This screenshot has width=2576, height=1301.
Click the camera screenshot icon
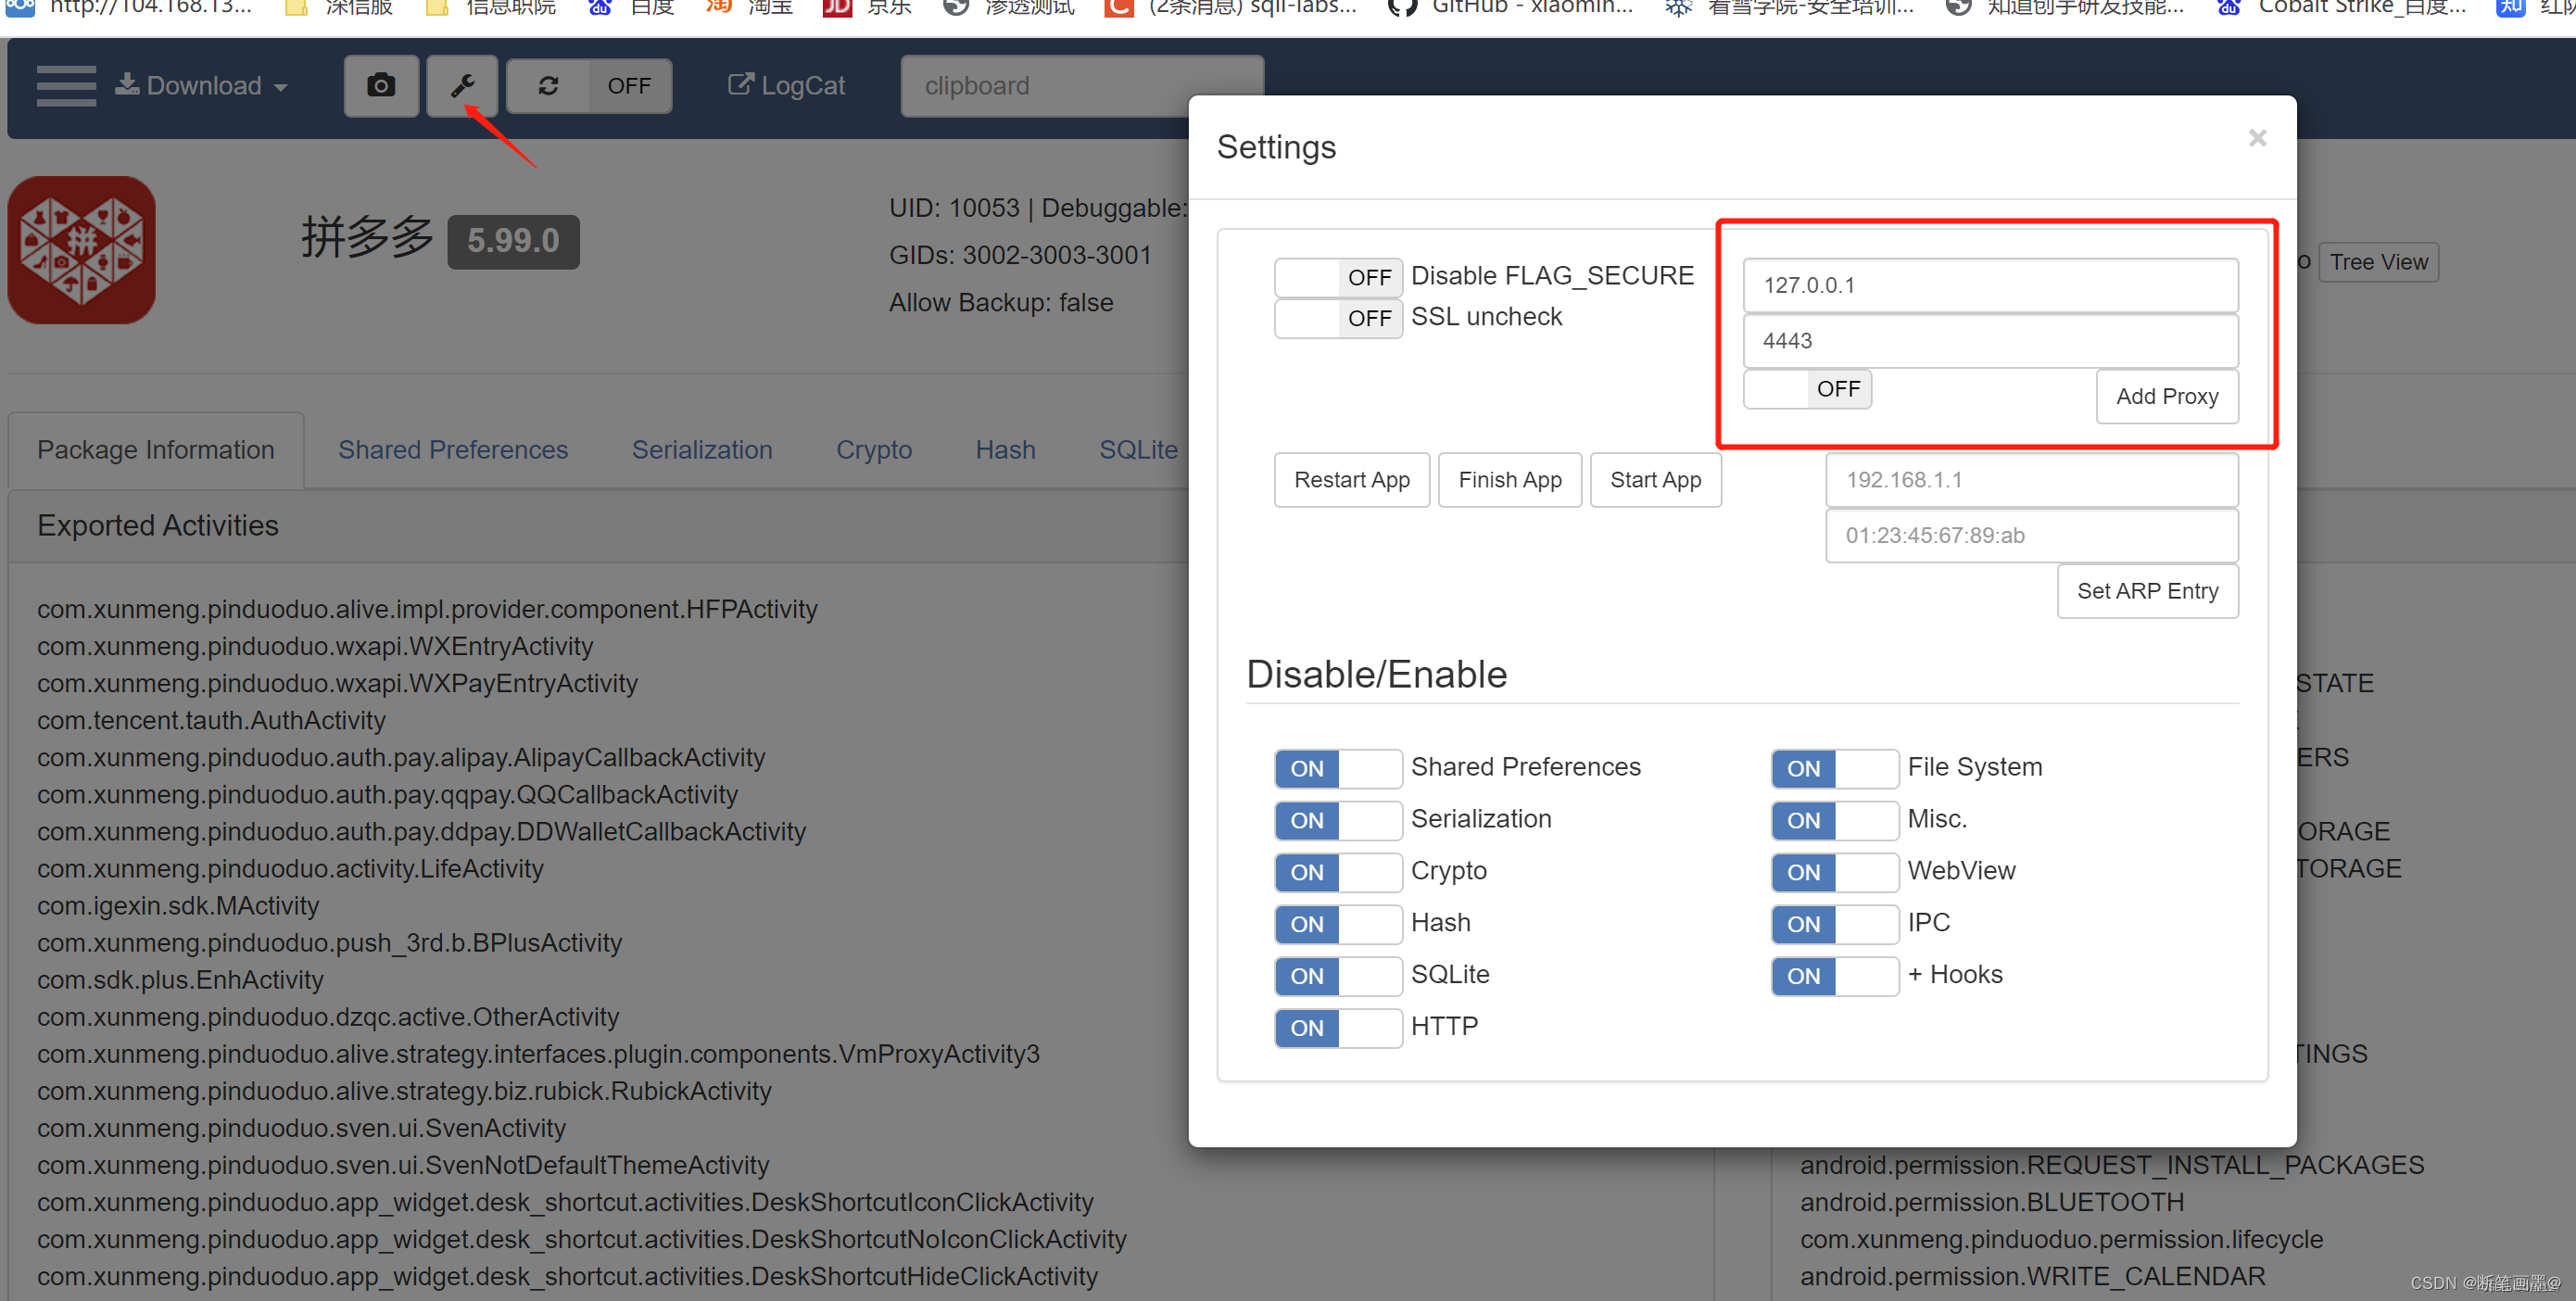381,86
